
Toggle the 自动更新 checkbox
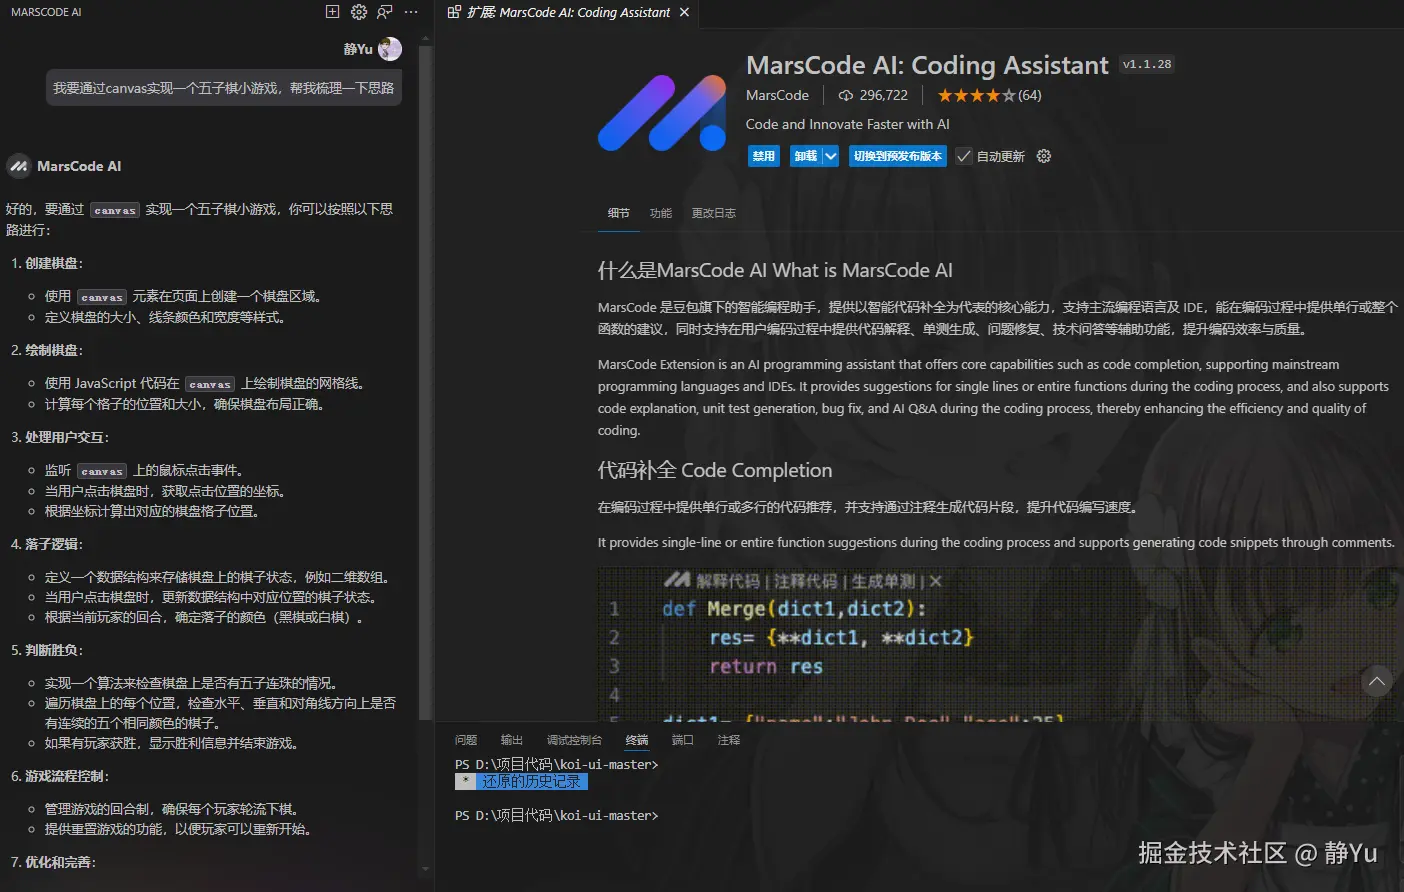coord(964,156)
